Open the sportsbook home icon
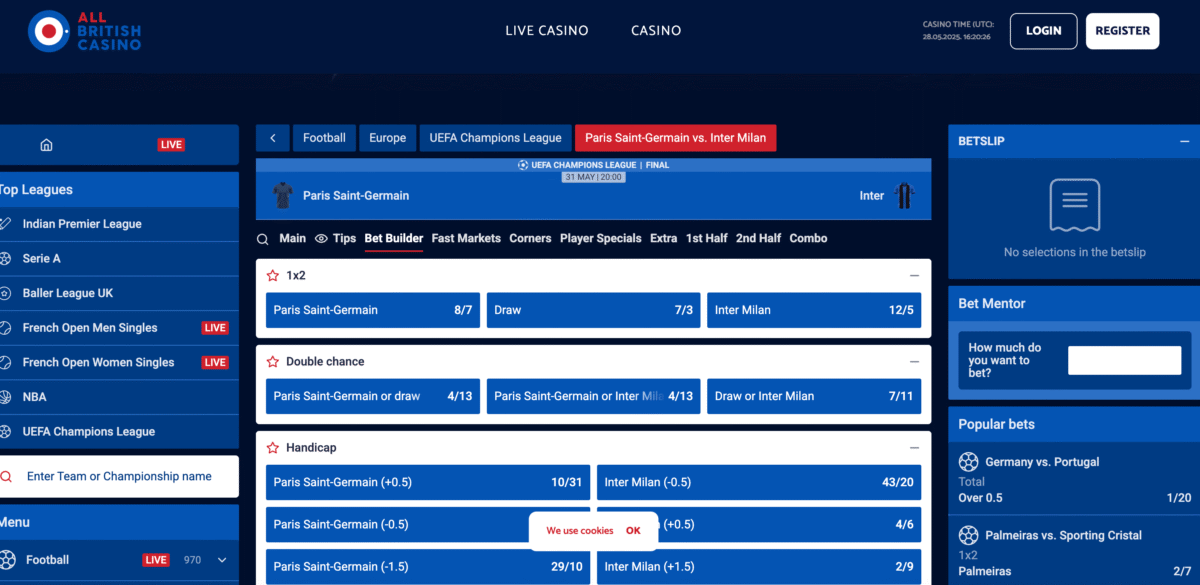Viewport: 1200px width, 585px height. (46, 145)
